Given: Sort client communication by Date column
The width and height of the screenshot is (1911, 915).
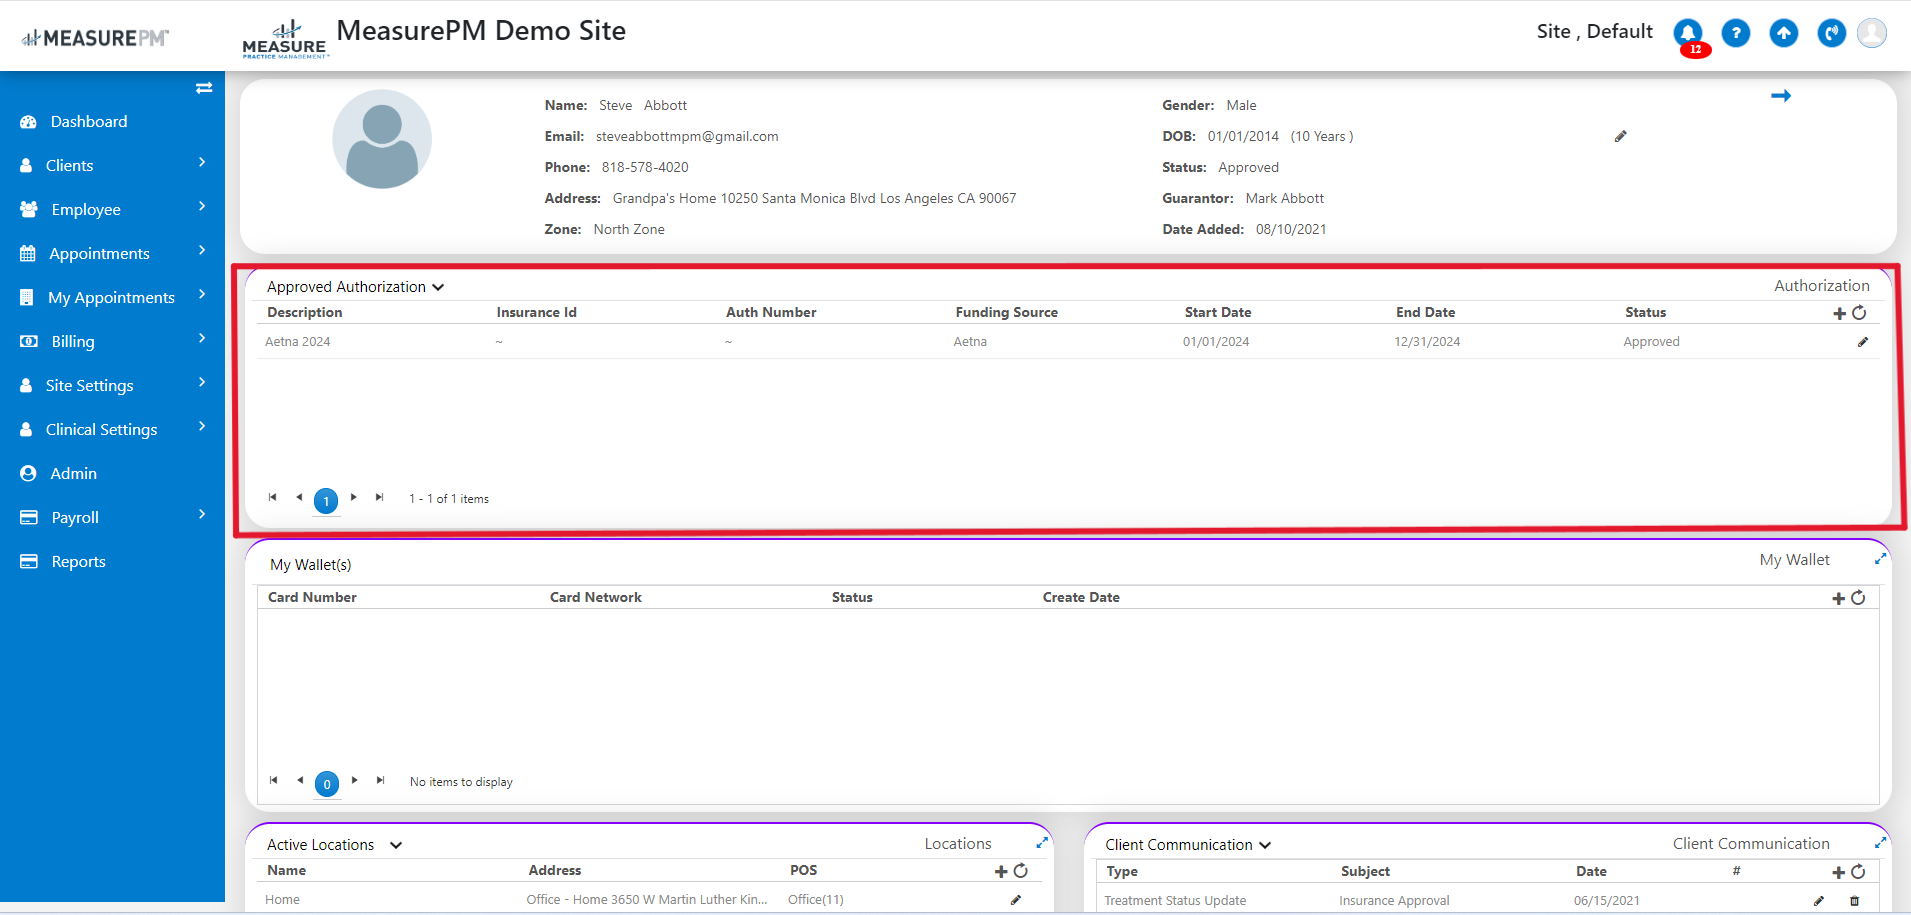Looking at the screenshot, I should (x=1592, y=872).
